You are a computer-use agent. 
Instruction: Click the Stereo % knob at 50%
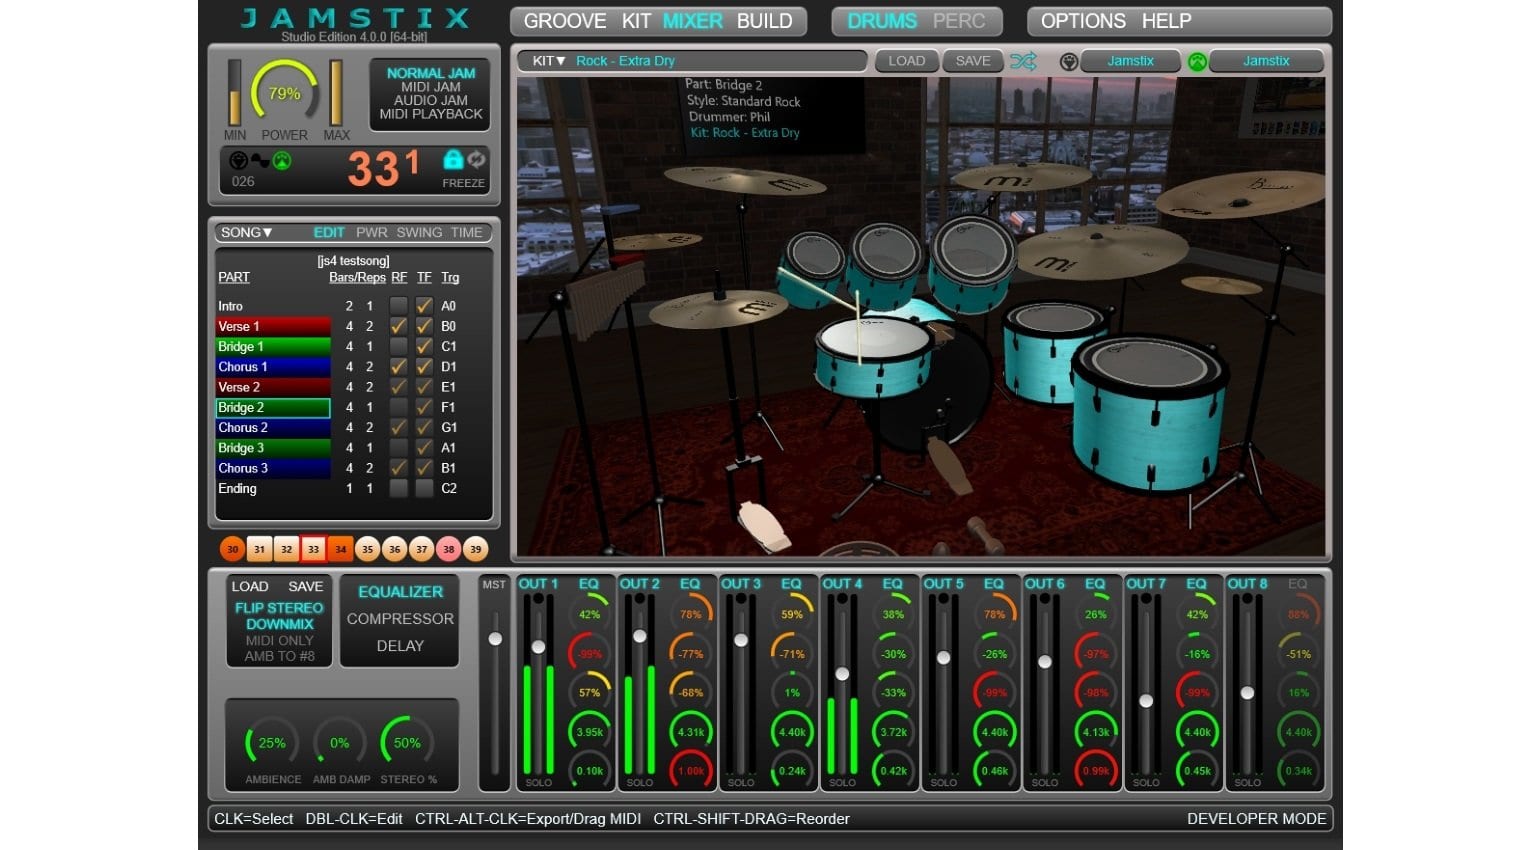(x=407, y=743)
